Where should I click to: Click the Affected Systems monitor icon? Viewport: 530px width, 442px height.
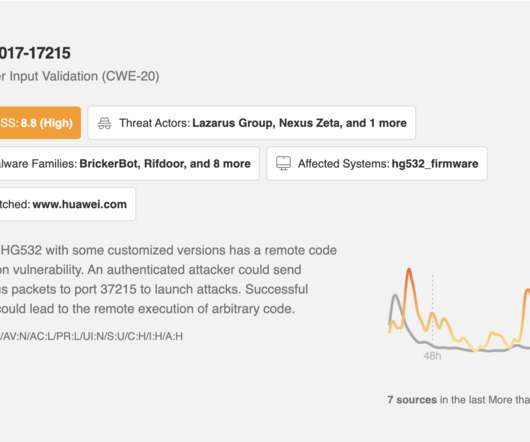(283, 164)
